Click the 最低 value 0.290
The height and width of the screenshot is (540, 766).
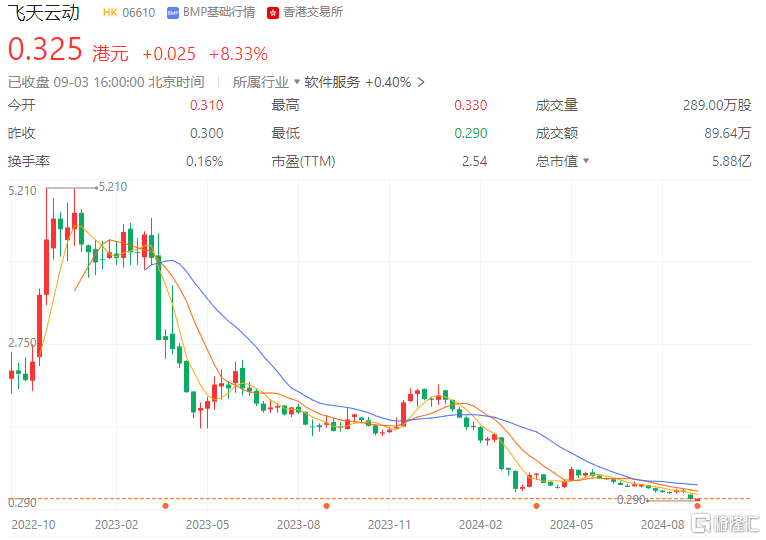pos(470,133)
